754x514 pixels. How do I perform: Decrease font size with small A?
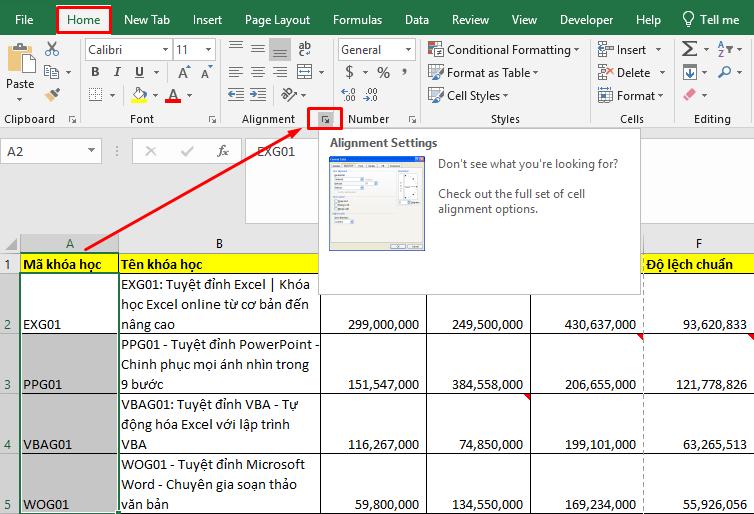tap(206, 72)
